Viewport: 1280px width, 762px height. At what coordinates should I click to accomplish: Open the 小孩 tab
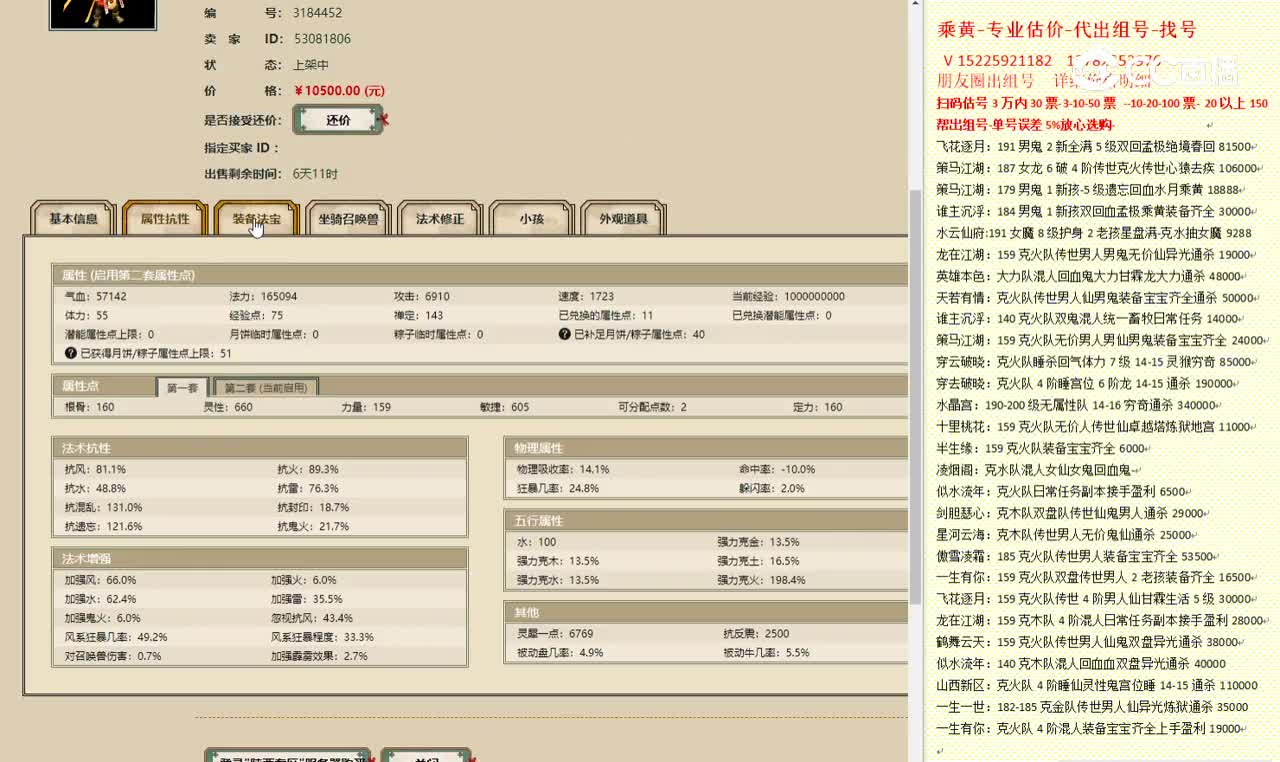(531, 219)
